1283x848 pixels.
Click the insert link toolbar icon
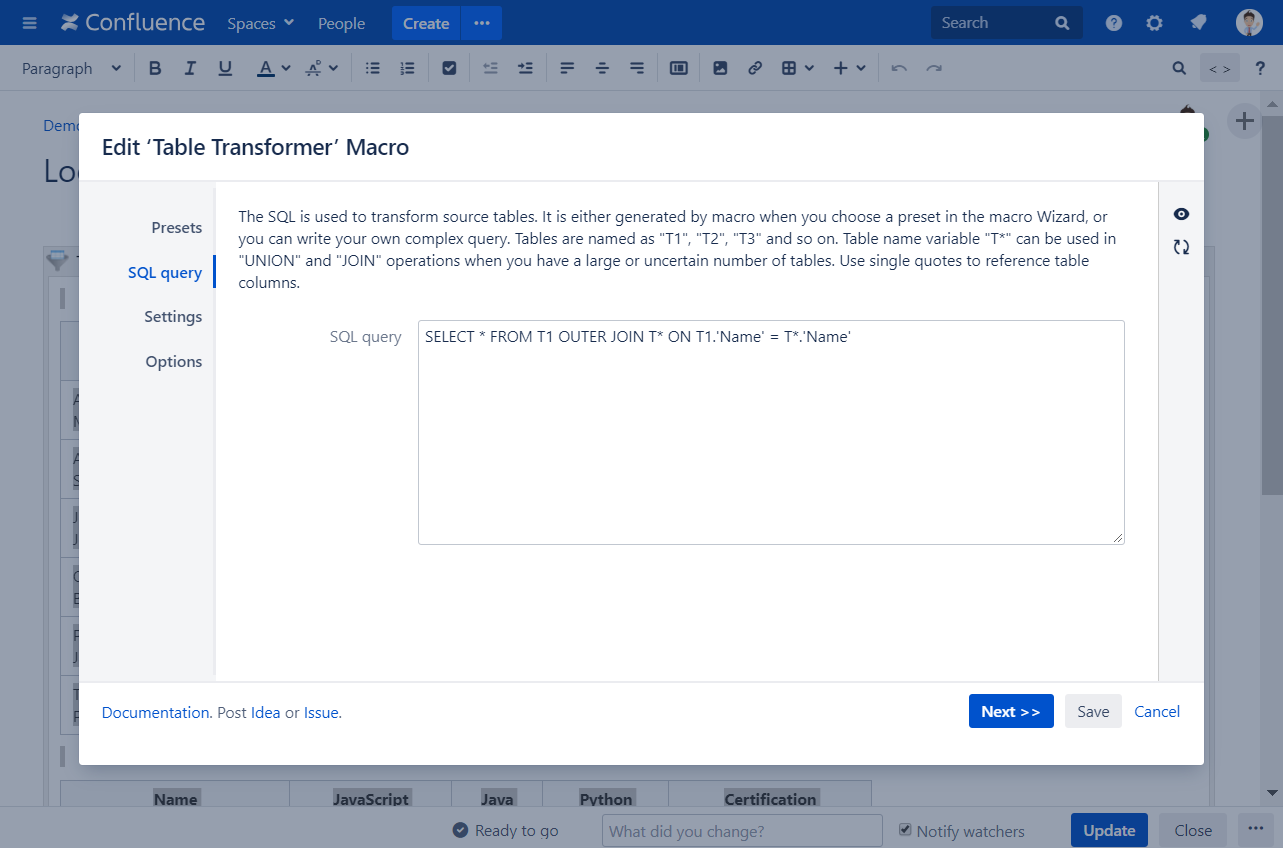(755, 68)
